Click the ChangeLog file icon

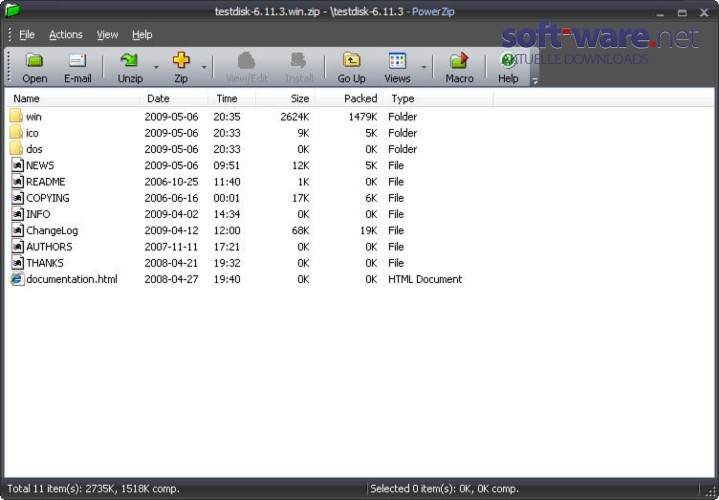(17, 230)
